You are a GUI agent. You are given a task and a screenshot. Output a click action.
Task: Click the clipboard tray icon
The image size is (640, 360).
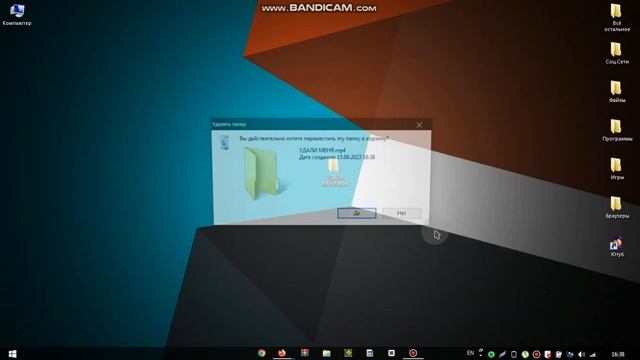[x=559, y=354]
